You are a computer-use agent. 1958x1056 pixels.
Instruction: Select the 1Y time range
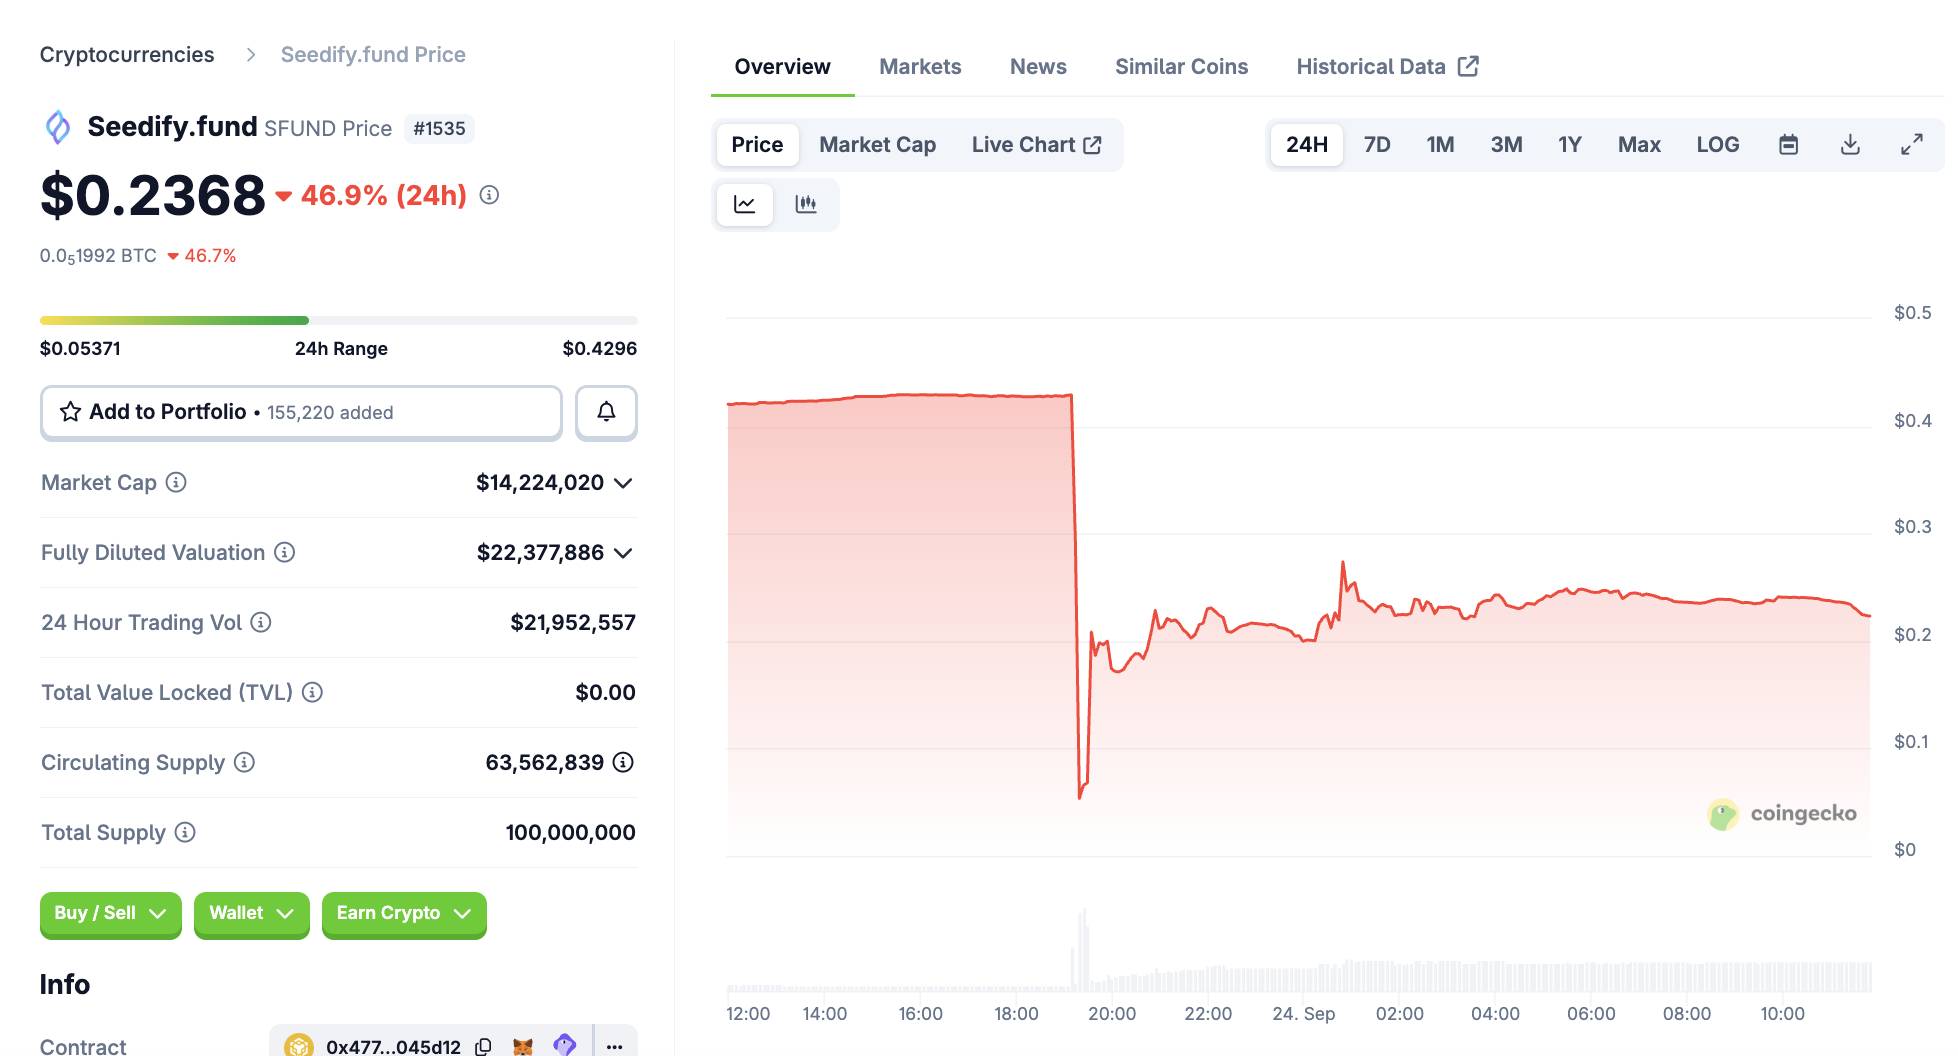[1570, 145]
